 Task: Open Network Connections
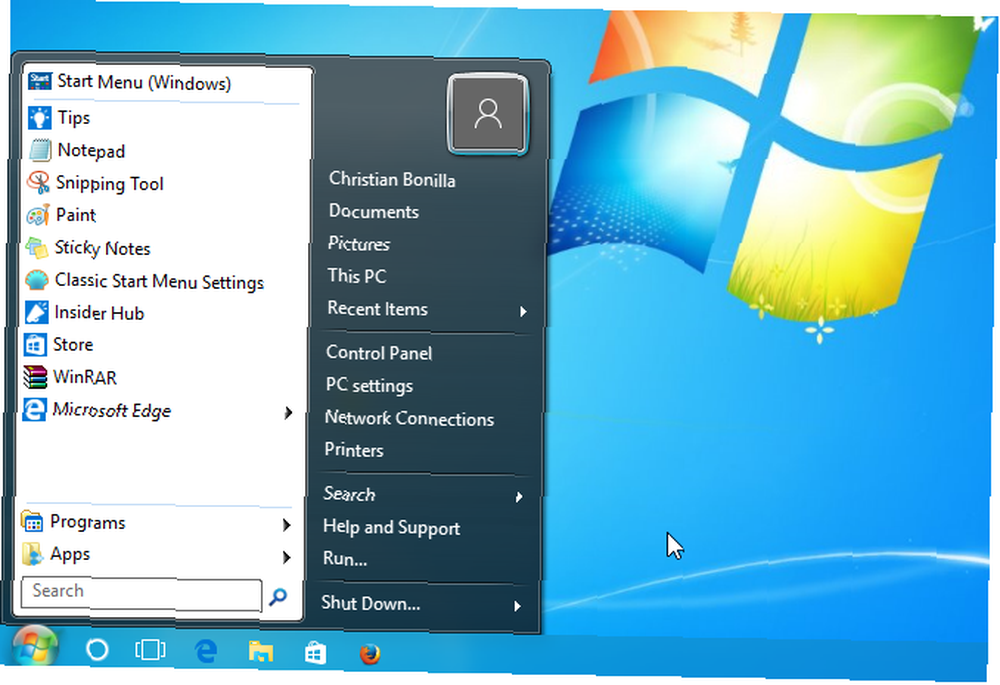[x=409, y=418]
